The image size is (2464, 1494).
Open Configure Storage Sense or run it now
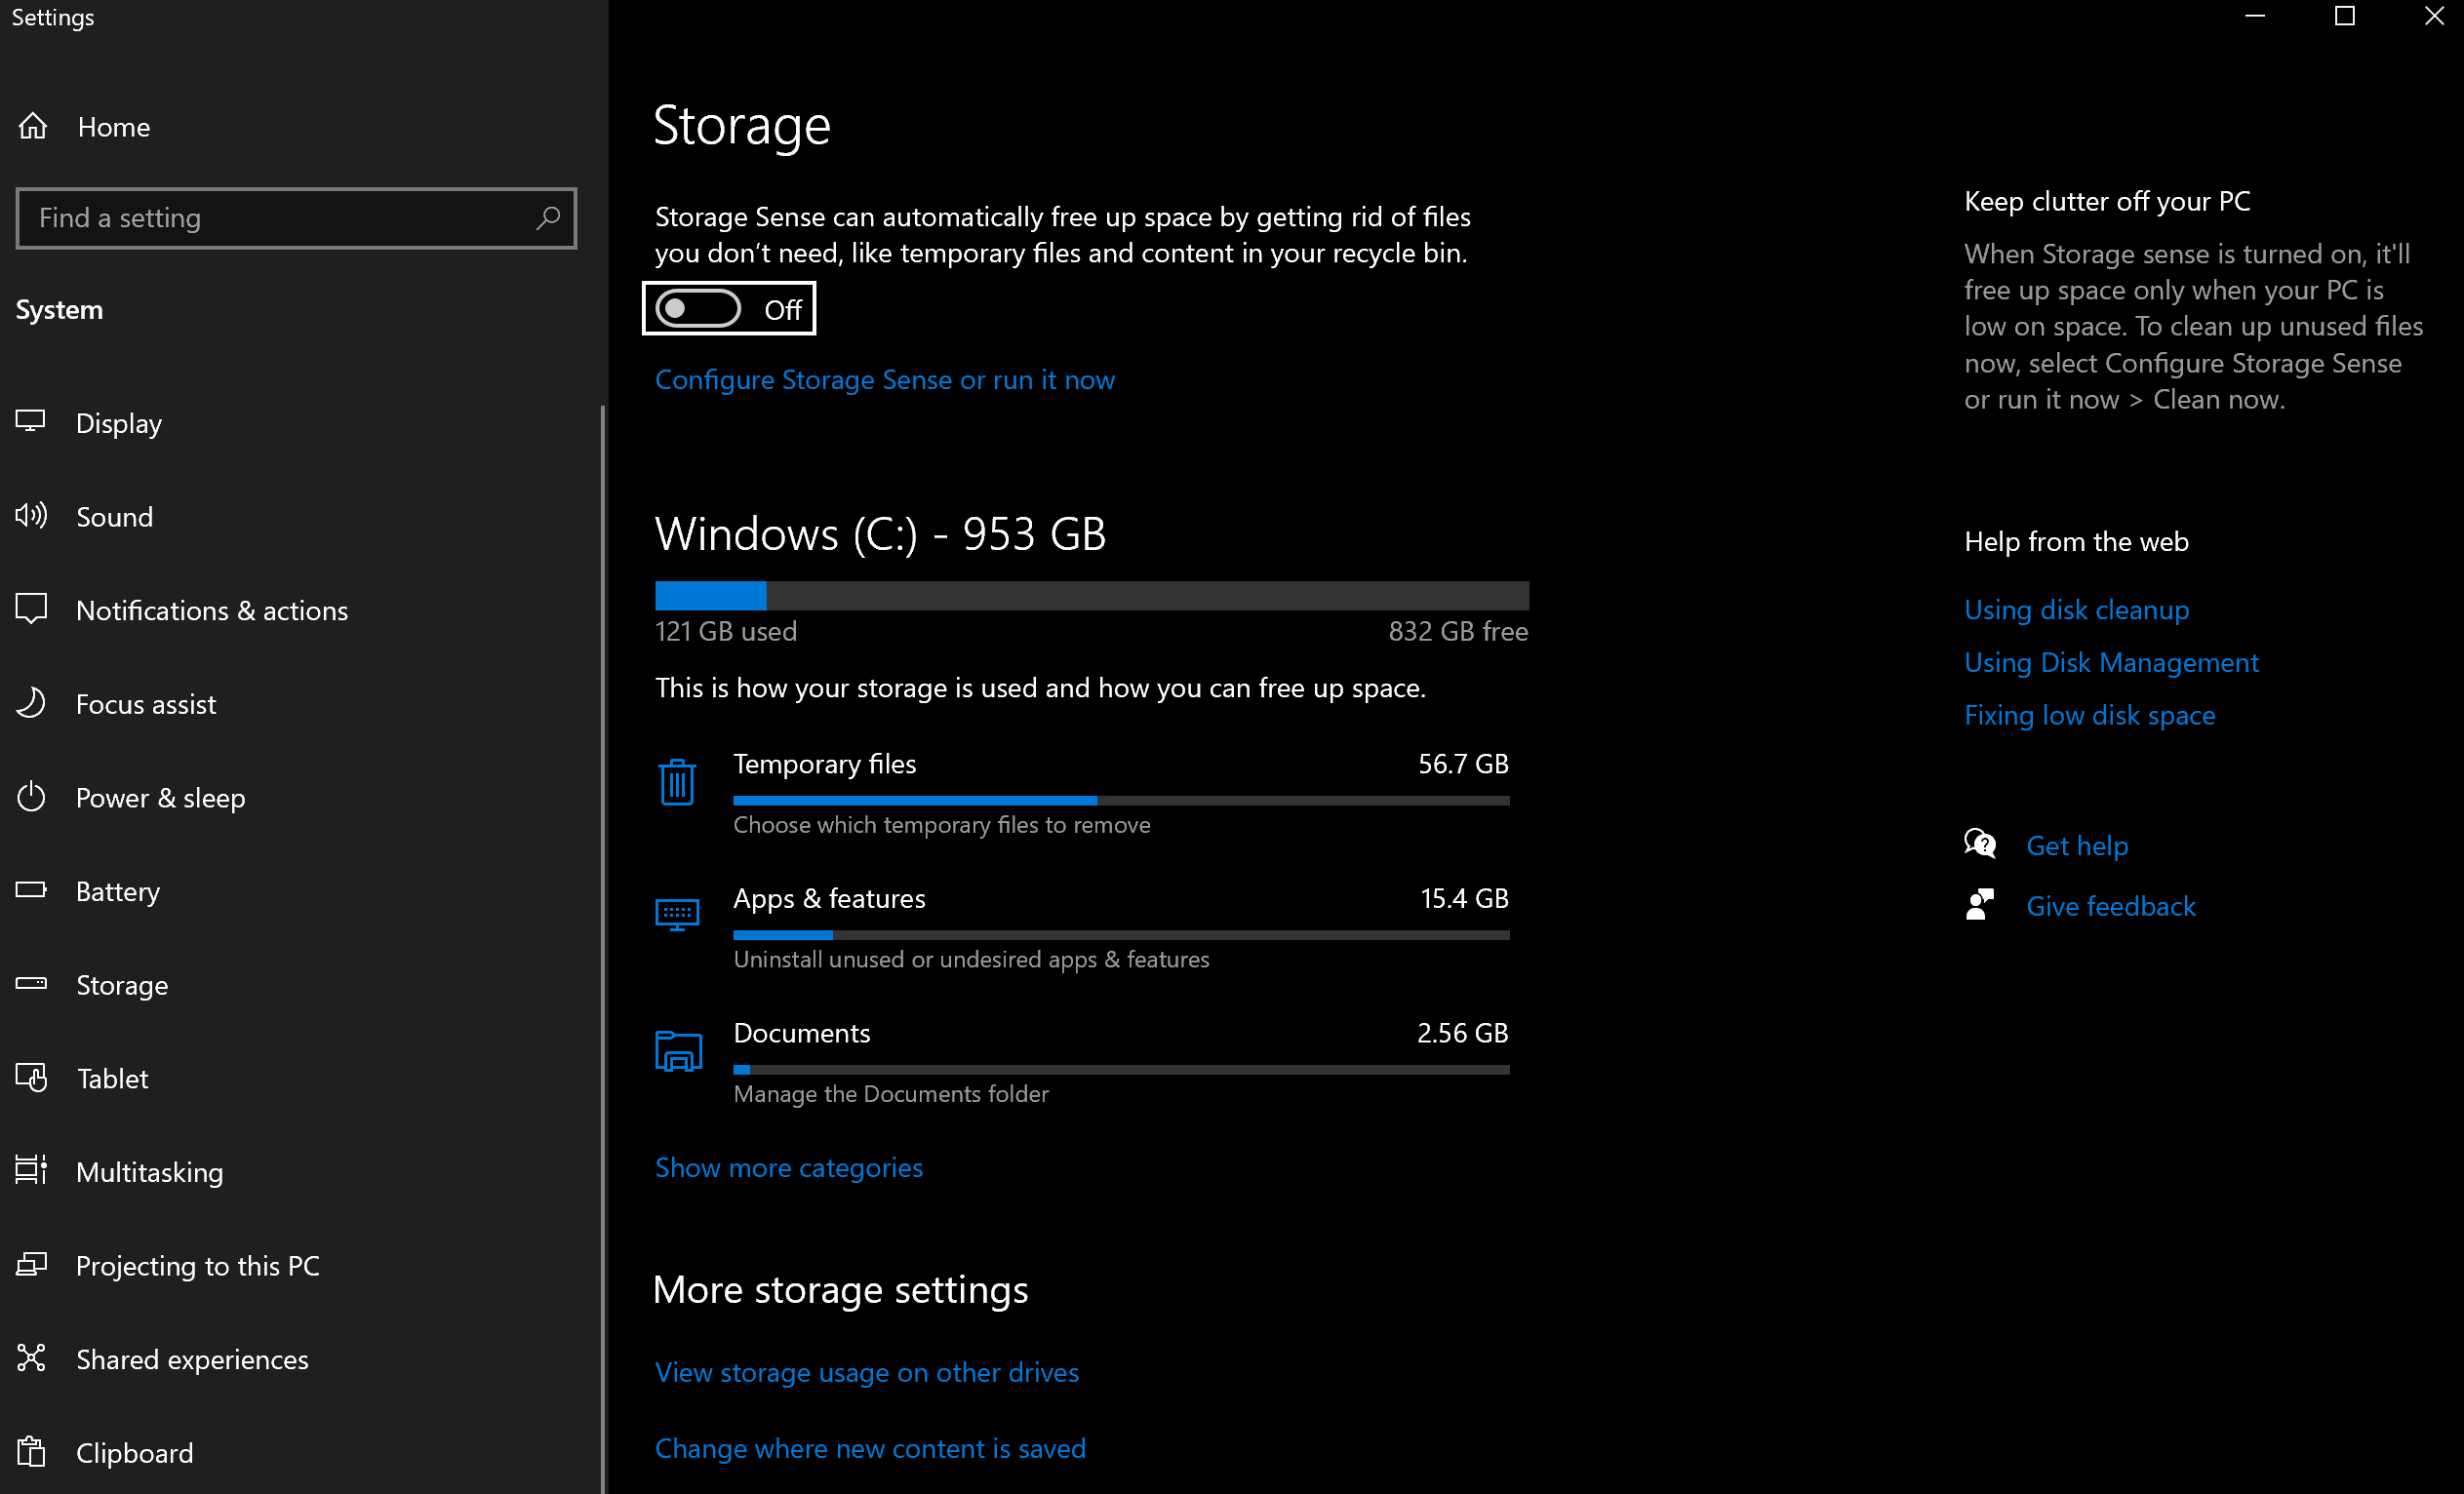pyautogui.click(x=884, y=379)
